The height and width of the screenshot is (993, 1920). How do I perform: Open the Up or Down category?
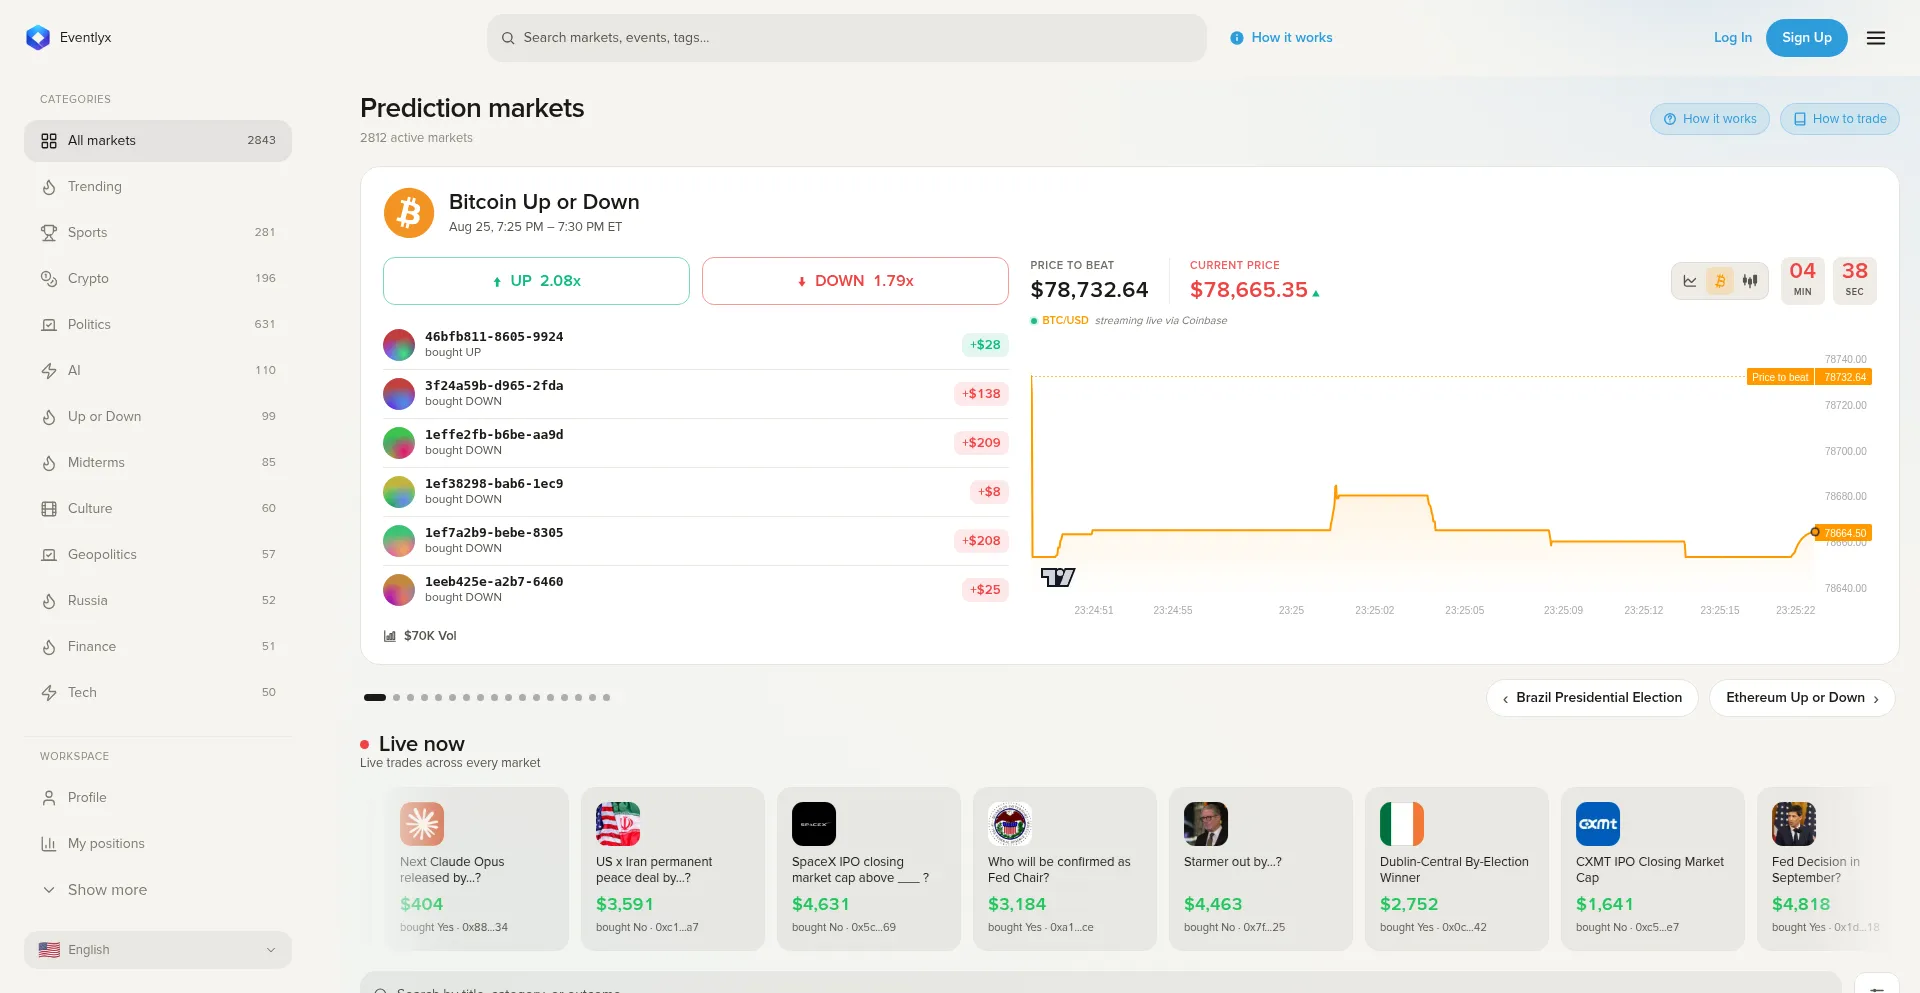click(x=158, y=417)
